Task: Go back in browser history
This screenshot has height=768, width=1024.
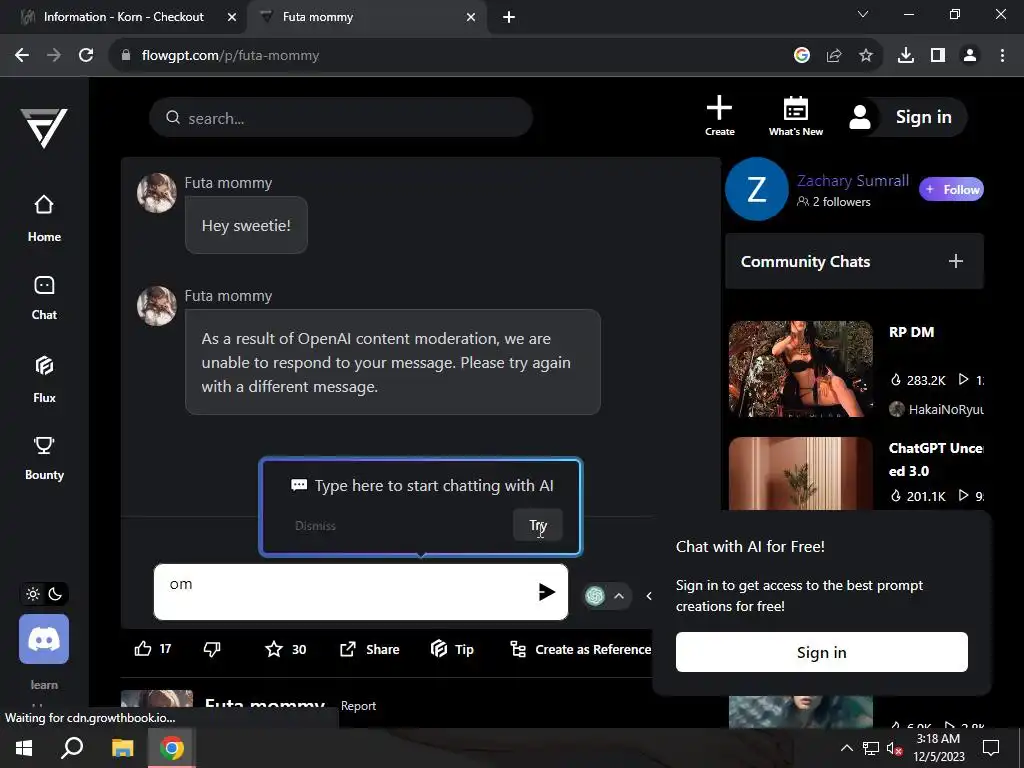Action: [x=22, y=56]
